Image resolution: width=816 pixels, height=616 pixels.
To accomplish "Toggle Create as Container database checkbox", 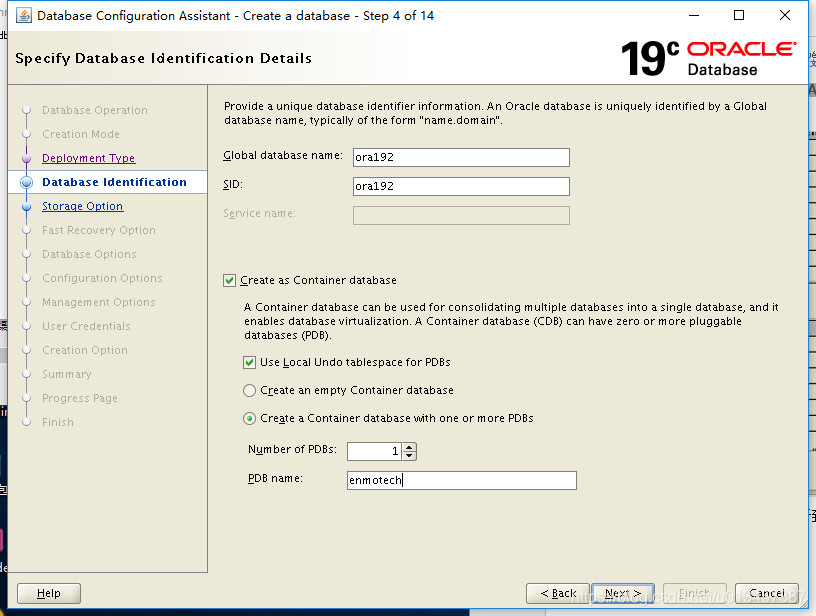I will 230,281.
